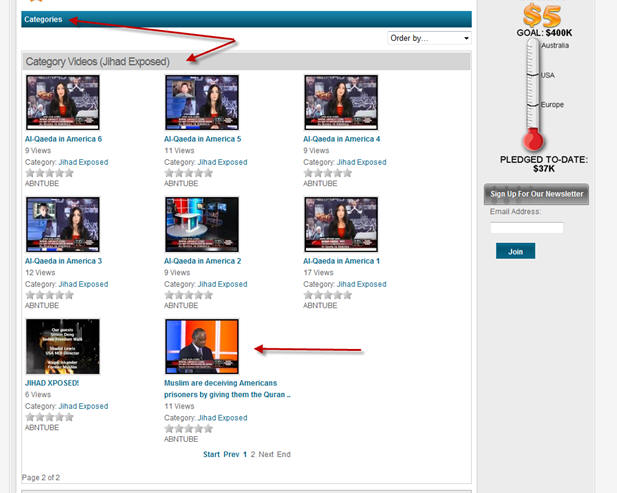
Task: Rate Muslim are deceiving Americans video stars
Action: point(189,428)
